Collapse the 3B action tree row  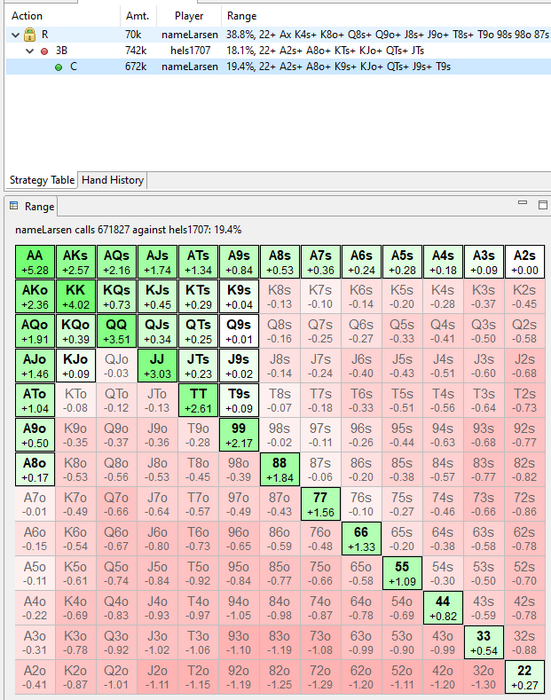click(30, 51)
